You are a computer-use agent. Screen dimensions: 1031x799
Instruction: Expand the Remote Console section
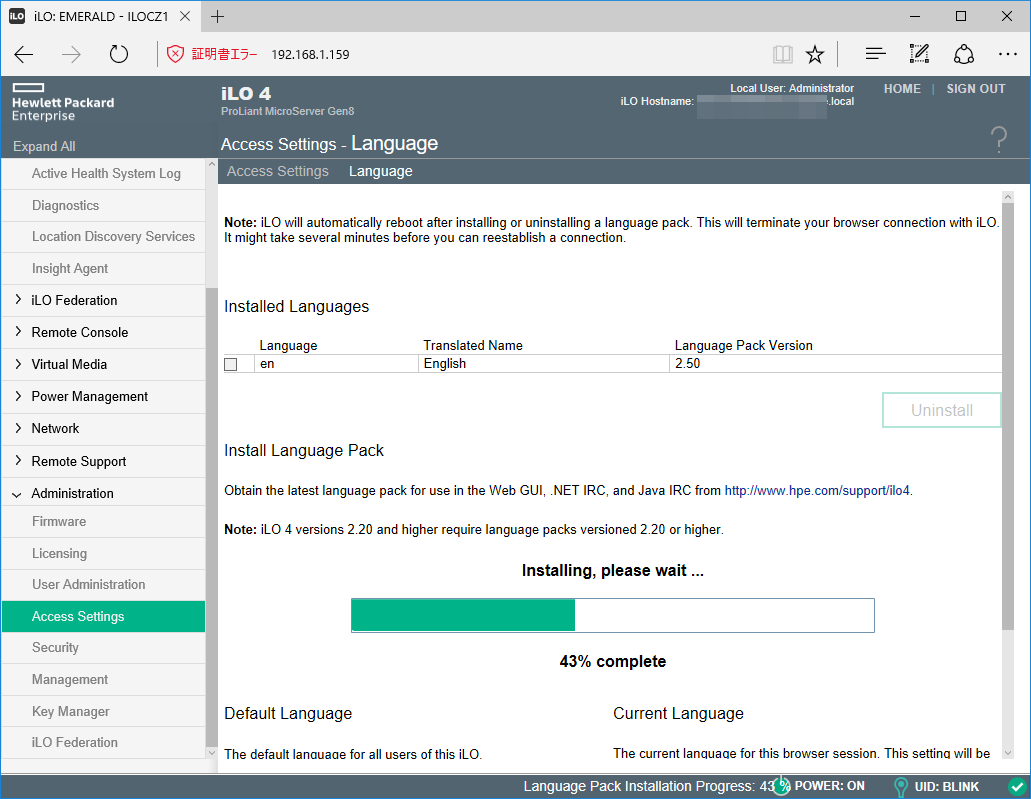pos(18,332)
